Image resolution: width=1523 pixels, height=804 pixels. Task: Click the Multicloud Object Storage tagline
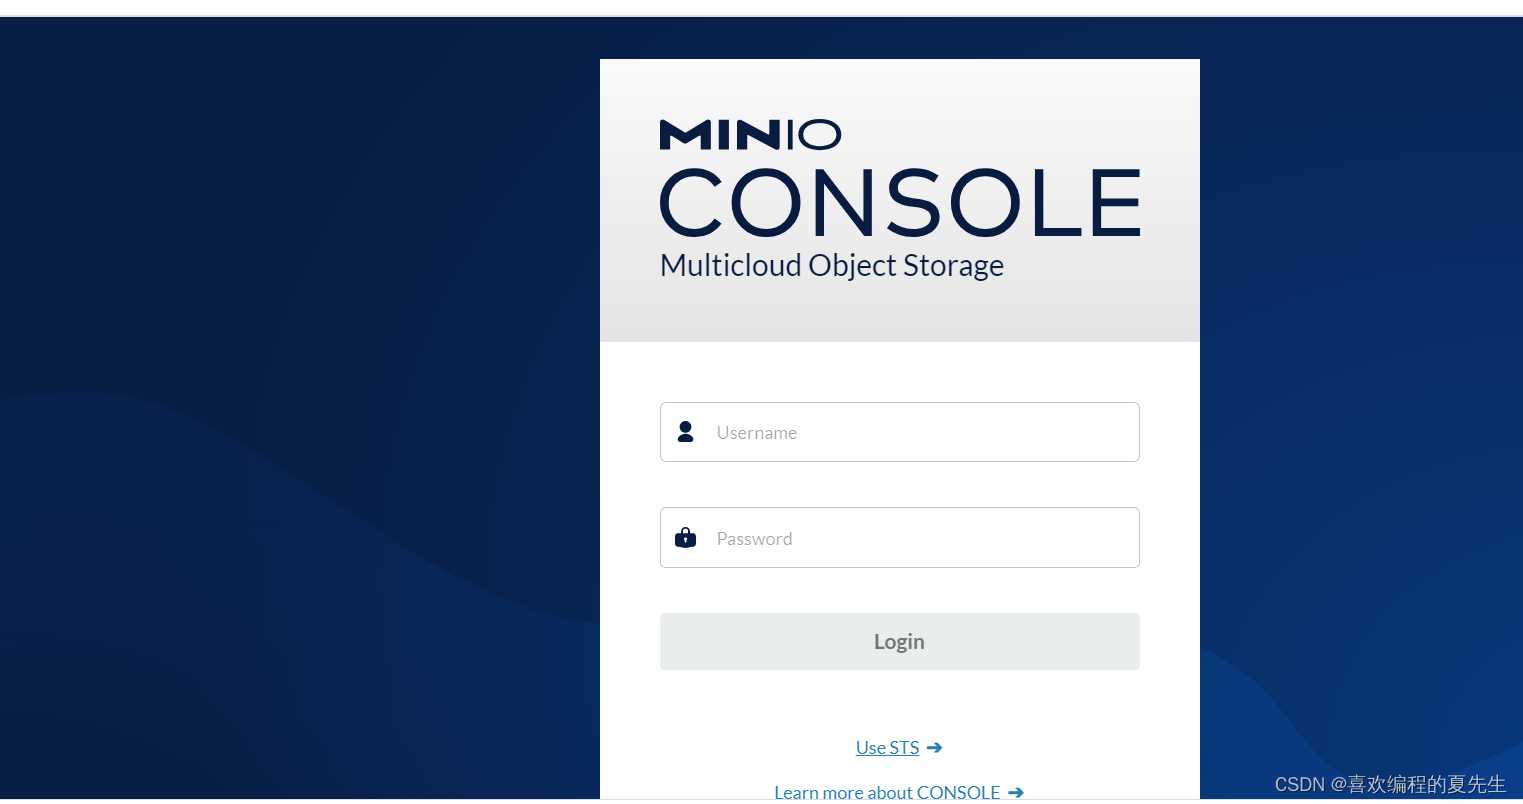[832, 266]
